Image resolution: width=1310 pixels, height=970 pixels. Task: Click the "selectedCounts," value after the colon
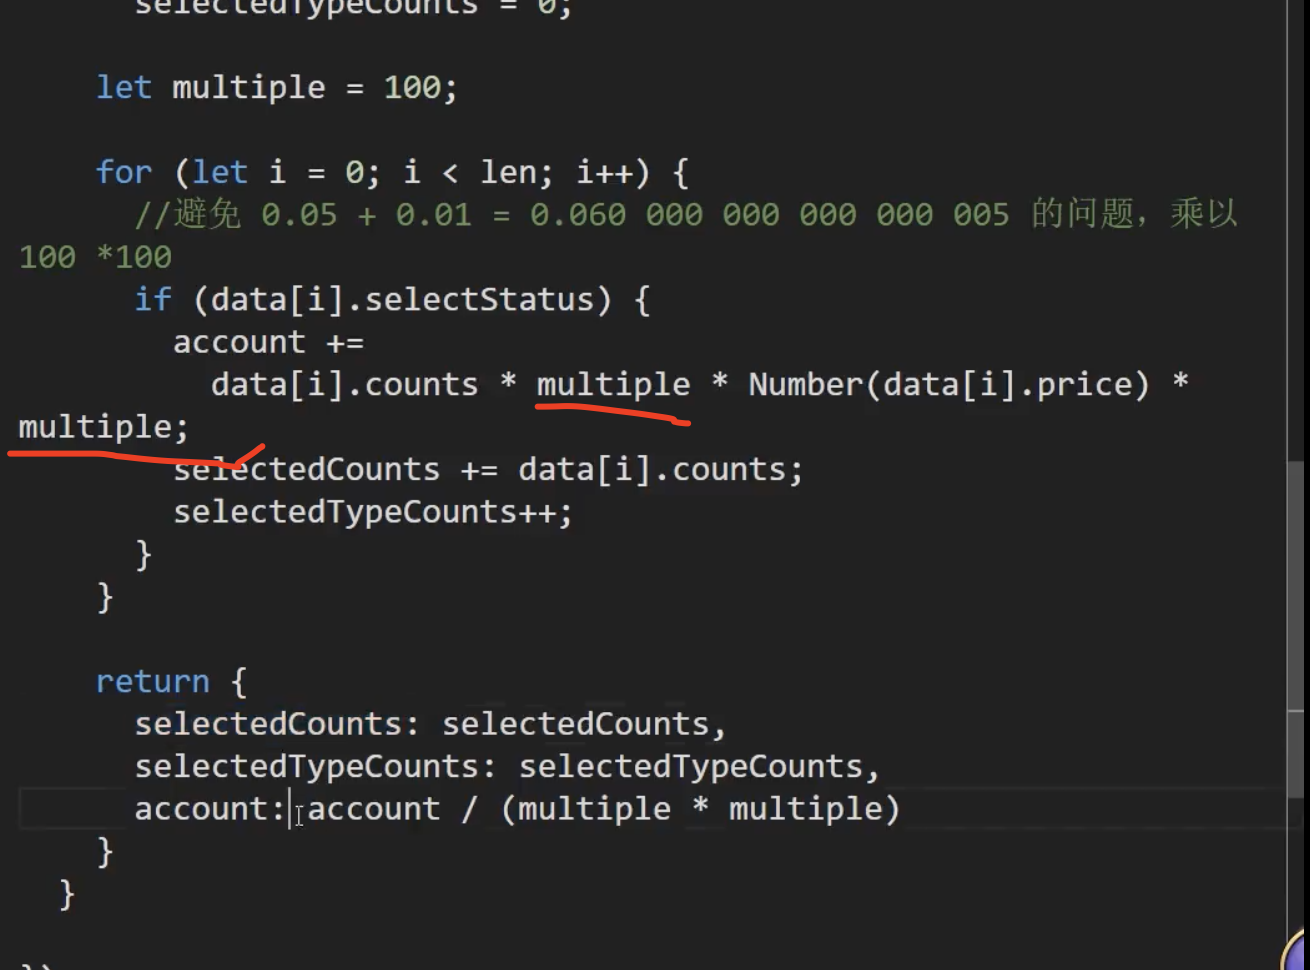[584, 724]
